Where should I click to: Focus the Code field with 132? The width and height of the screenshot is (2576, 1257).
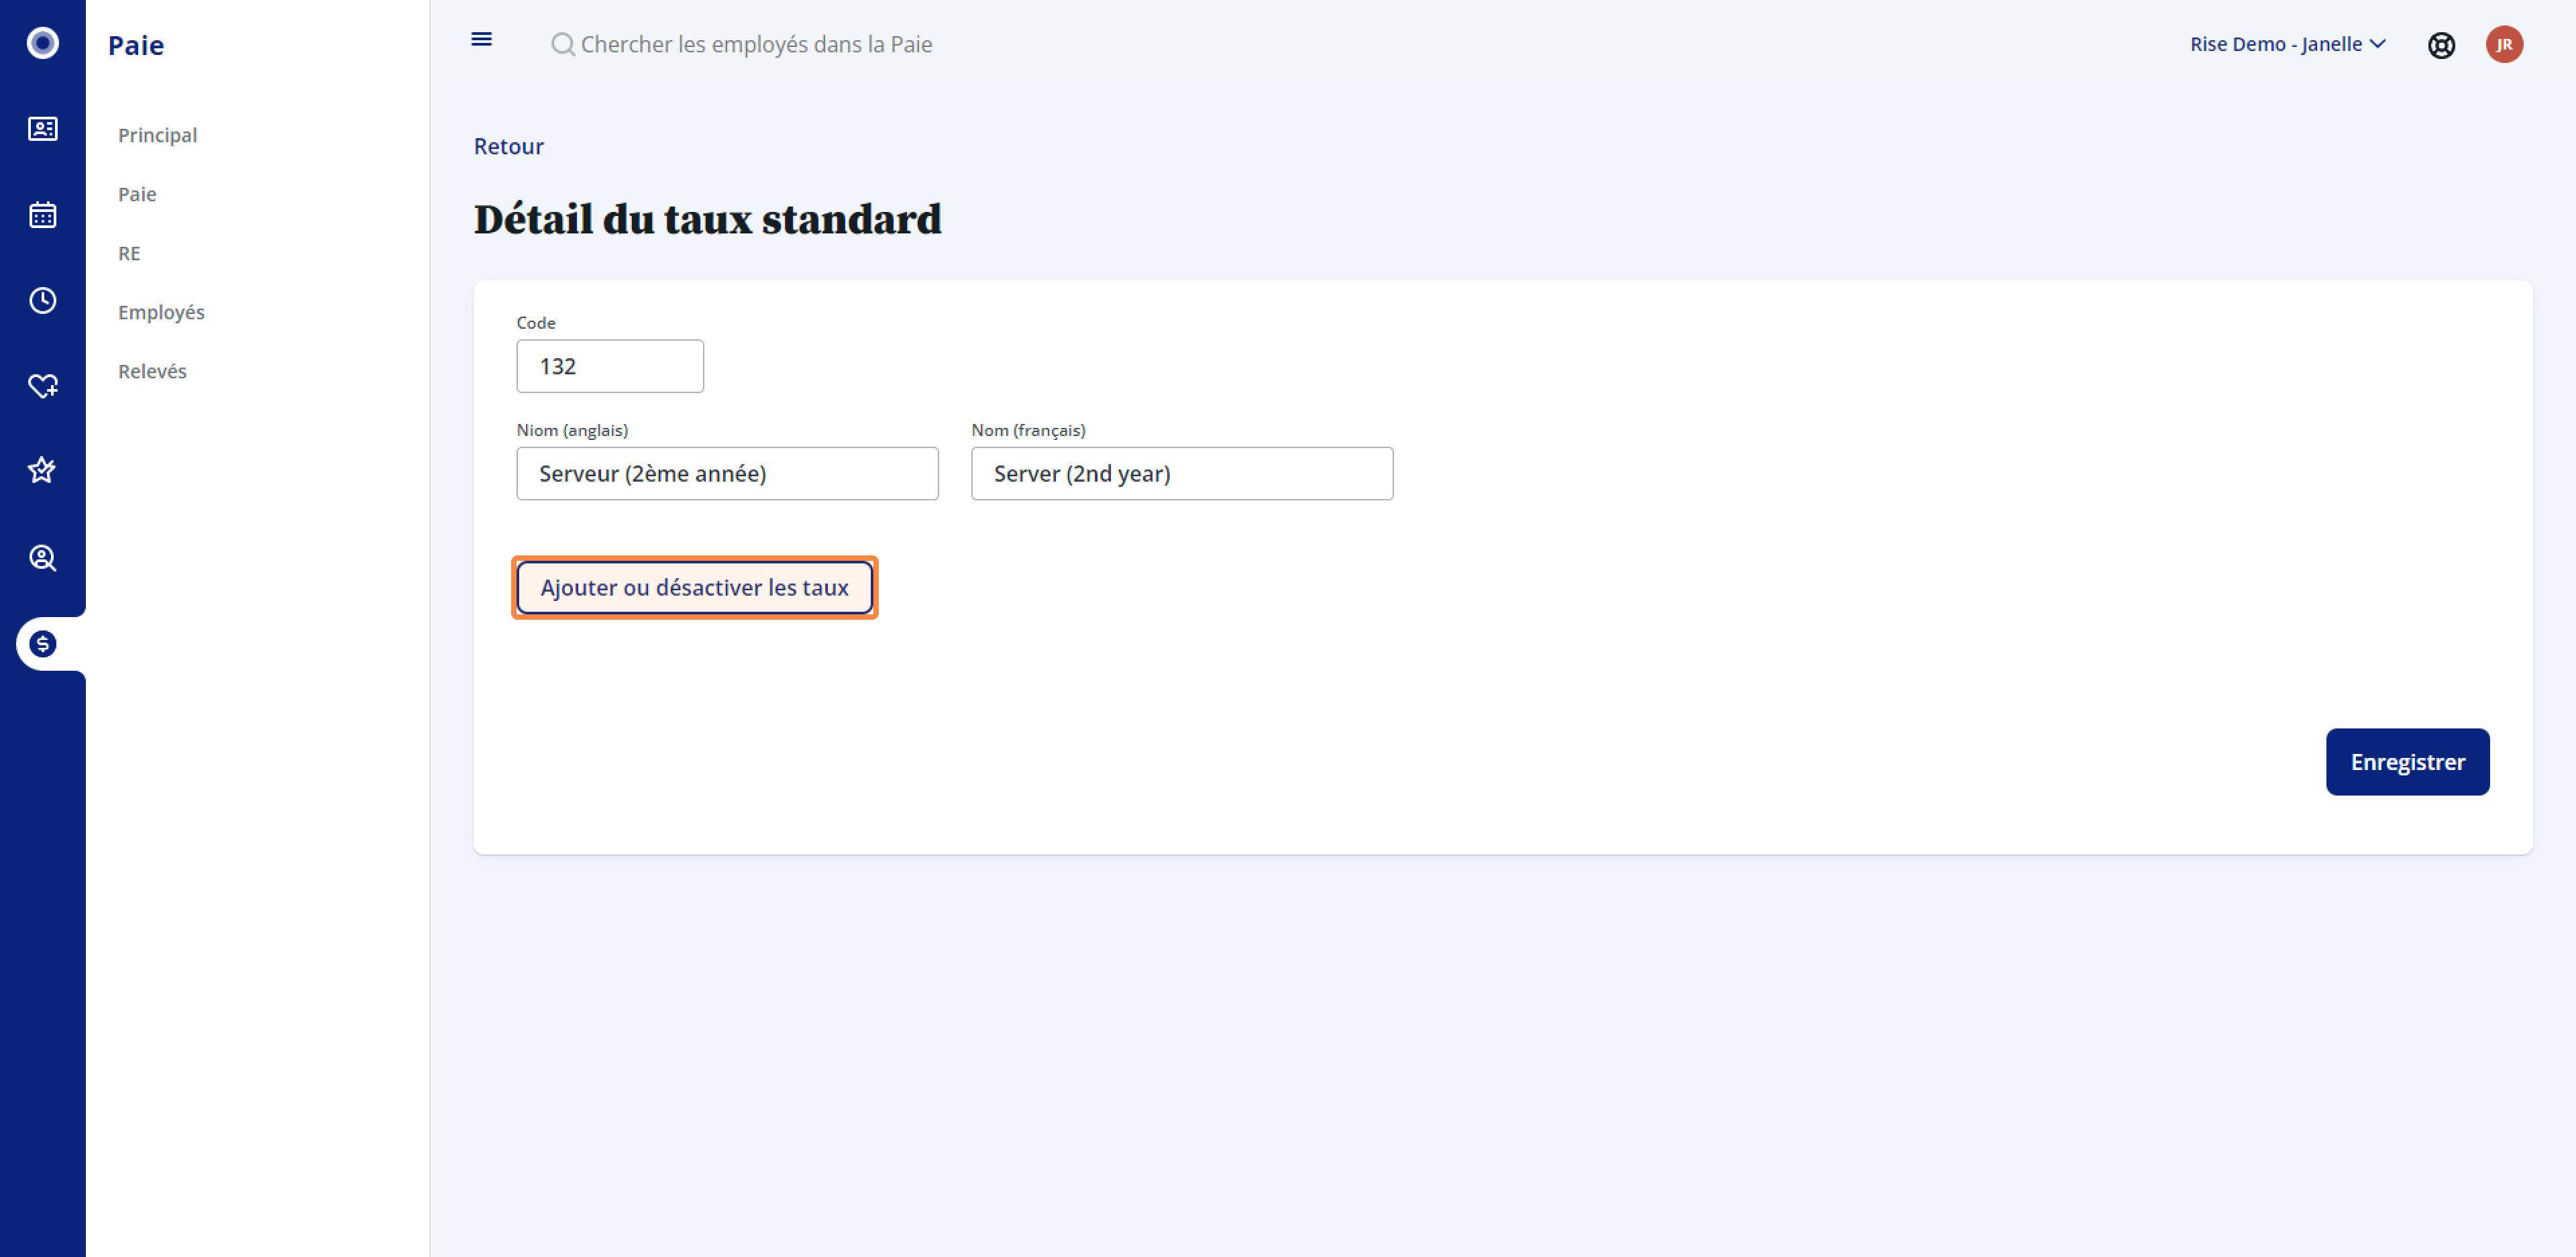click(x=610, y=366)
